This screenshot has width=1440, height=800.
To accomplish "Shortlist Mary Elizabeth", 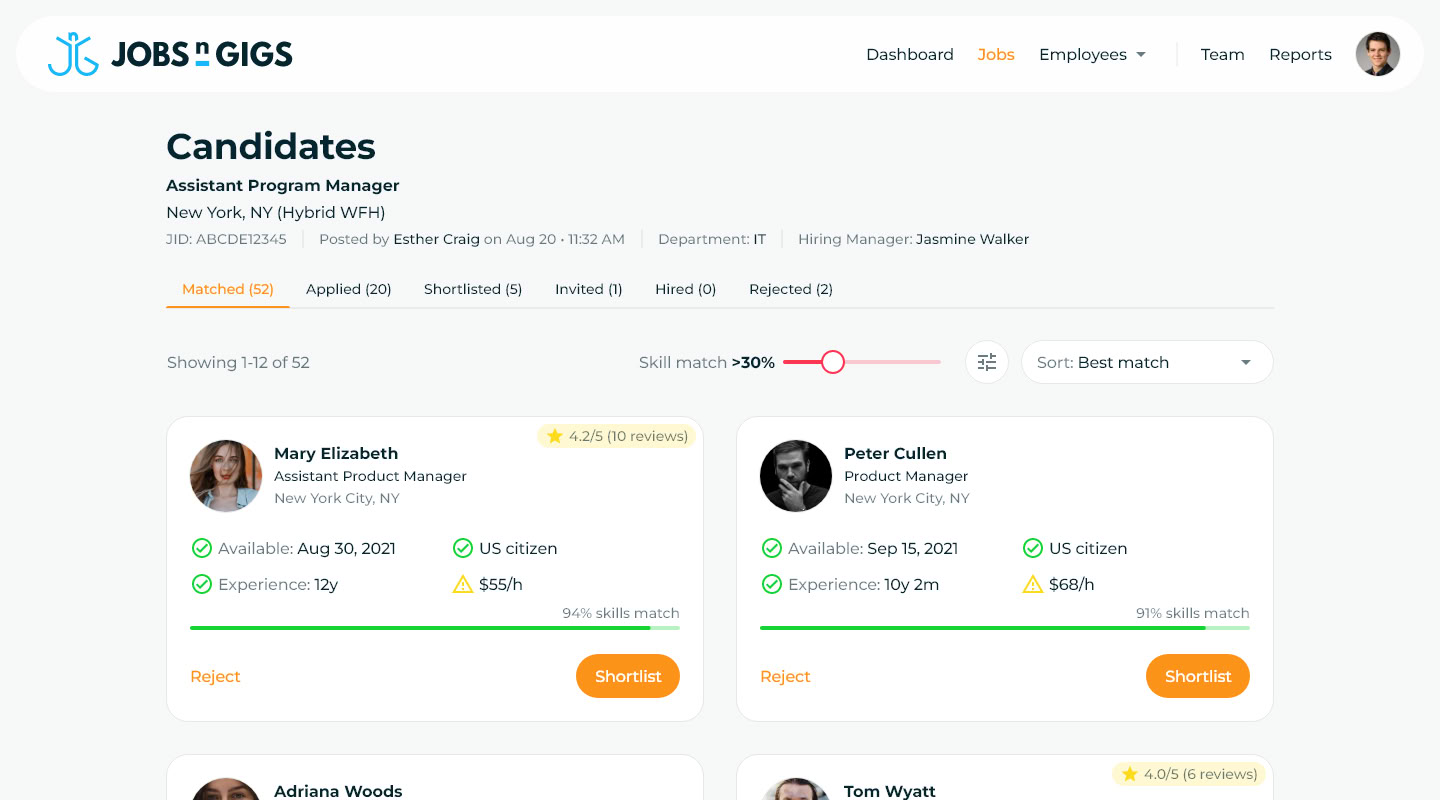I will [628, 676].
